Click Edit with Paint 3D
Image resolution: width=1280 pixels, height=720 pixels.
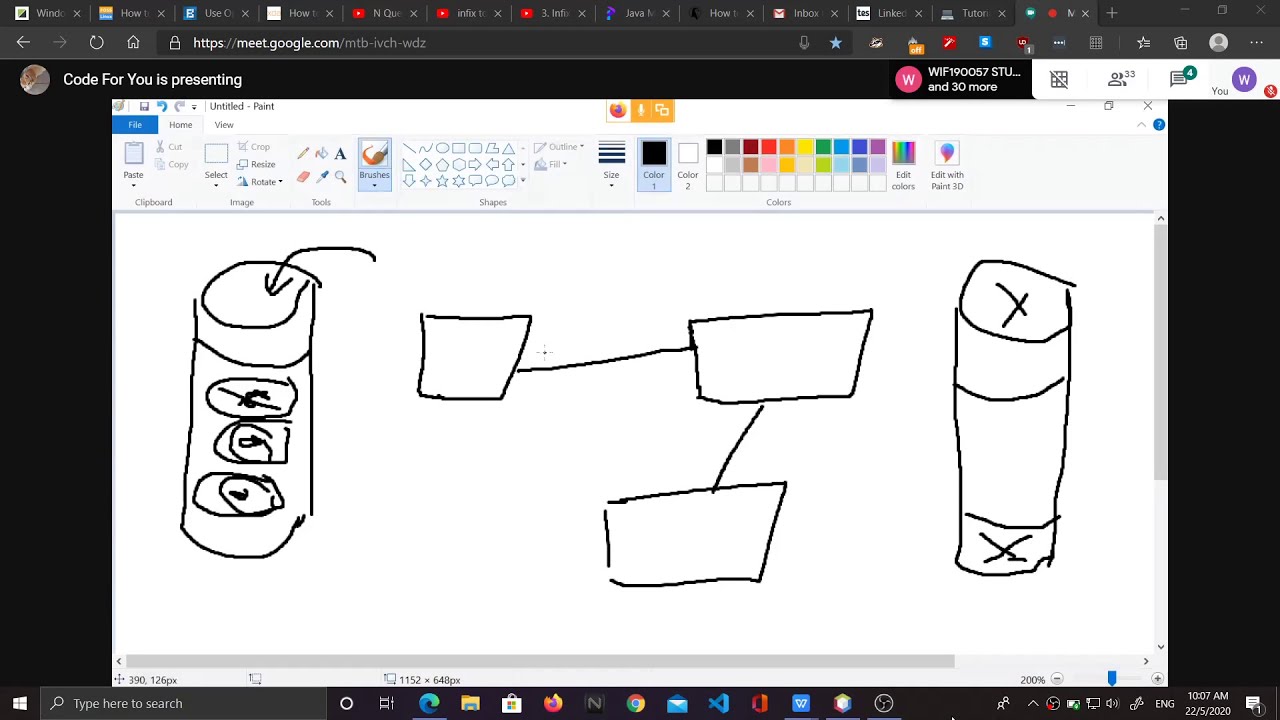947,166
